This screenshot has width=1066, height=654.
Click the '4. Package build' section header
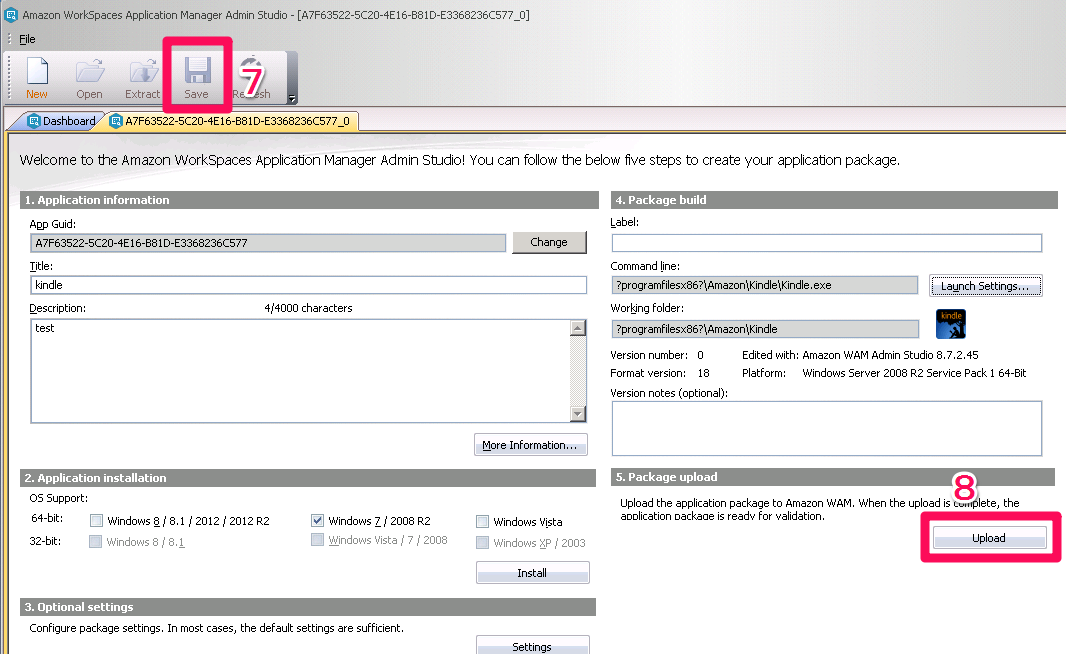point(834,200)
